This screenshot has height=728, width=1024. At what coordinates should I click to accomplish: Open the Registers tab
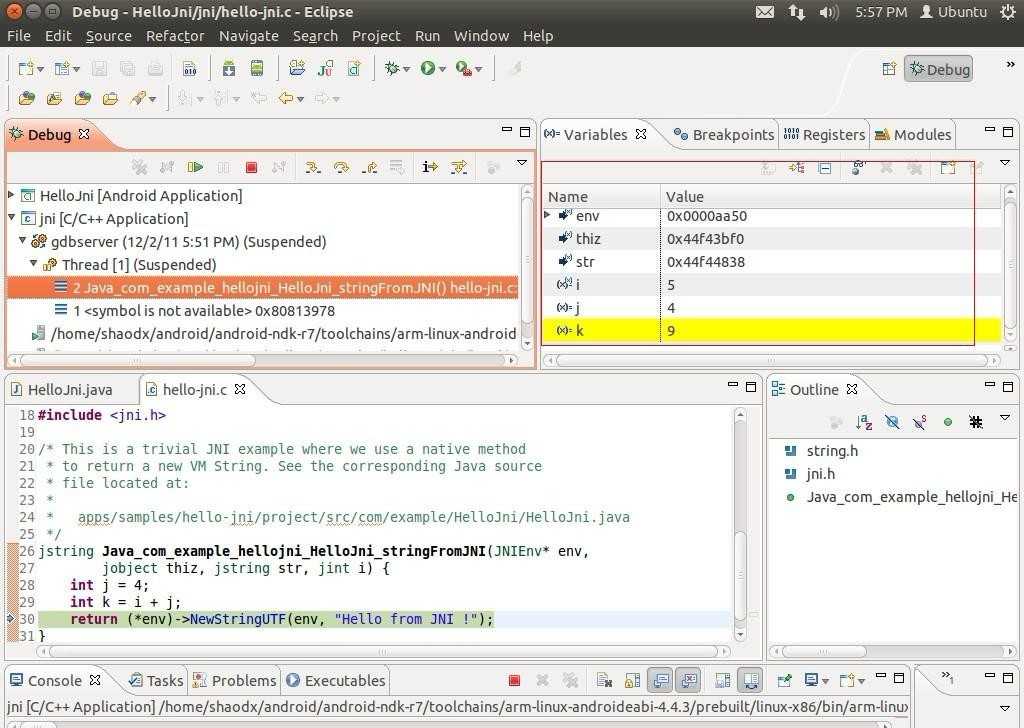(x=824, y=135)
